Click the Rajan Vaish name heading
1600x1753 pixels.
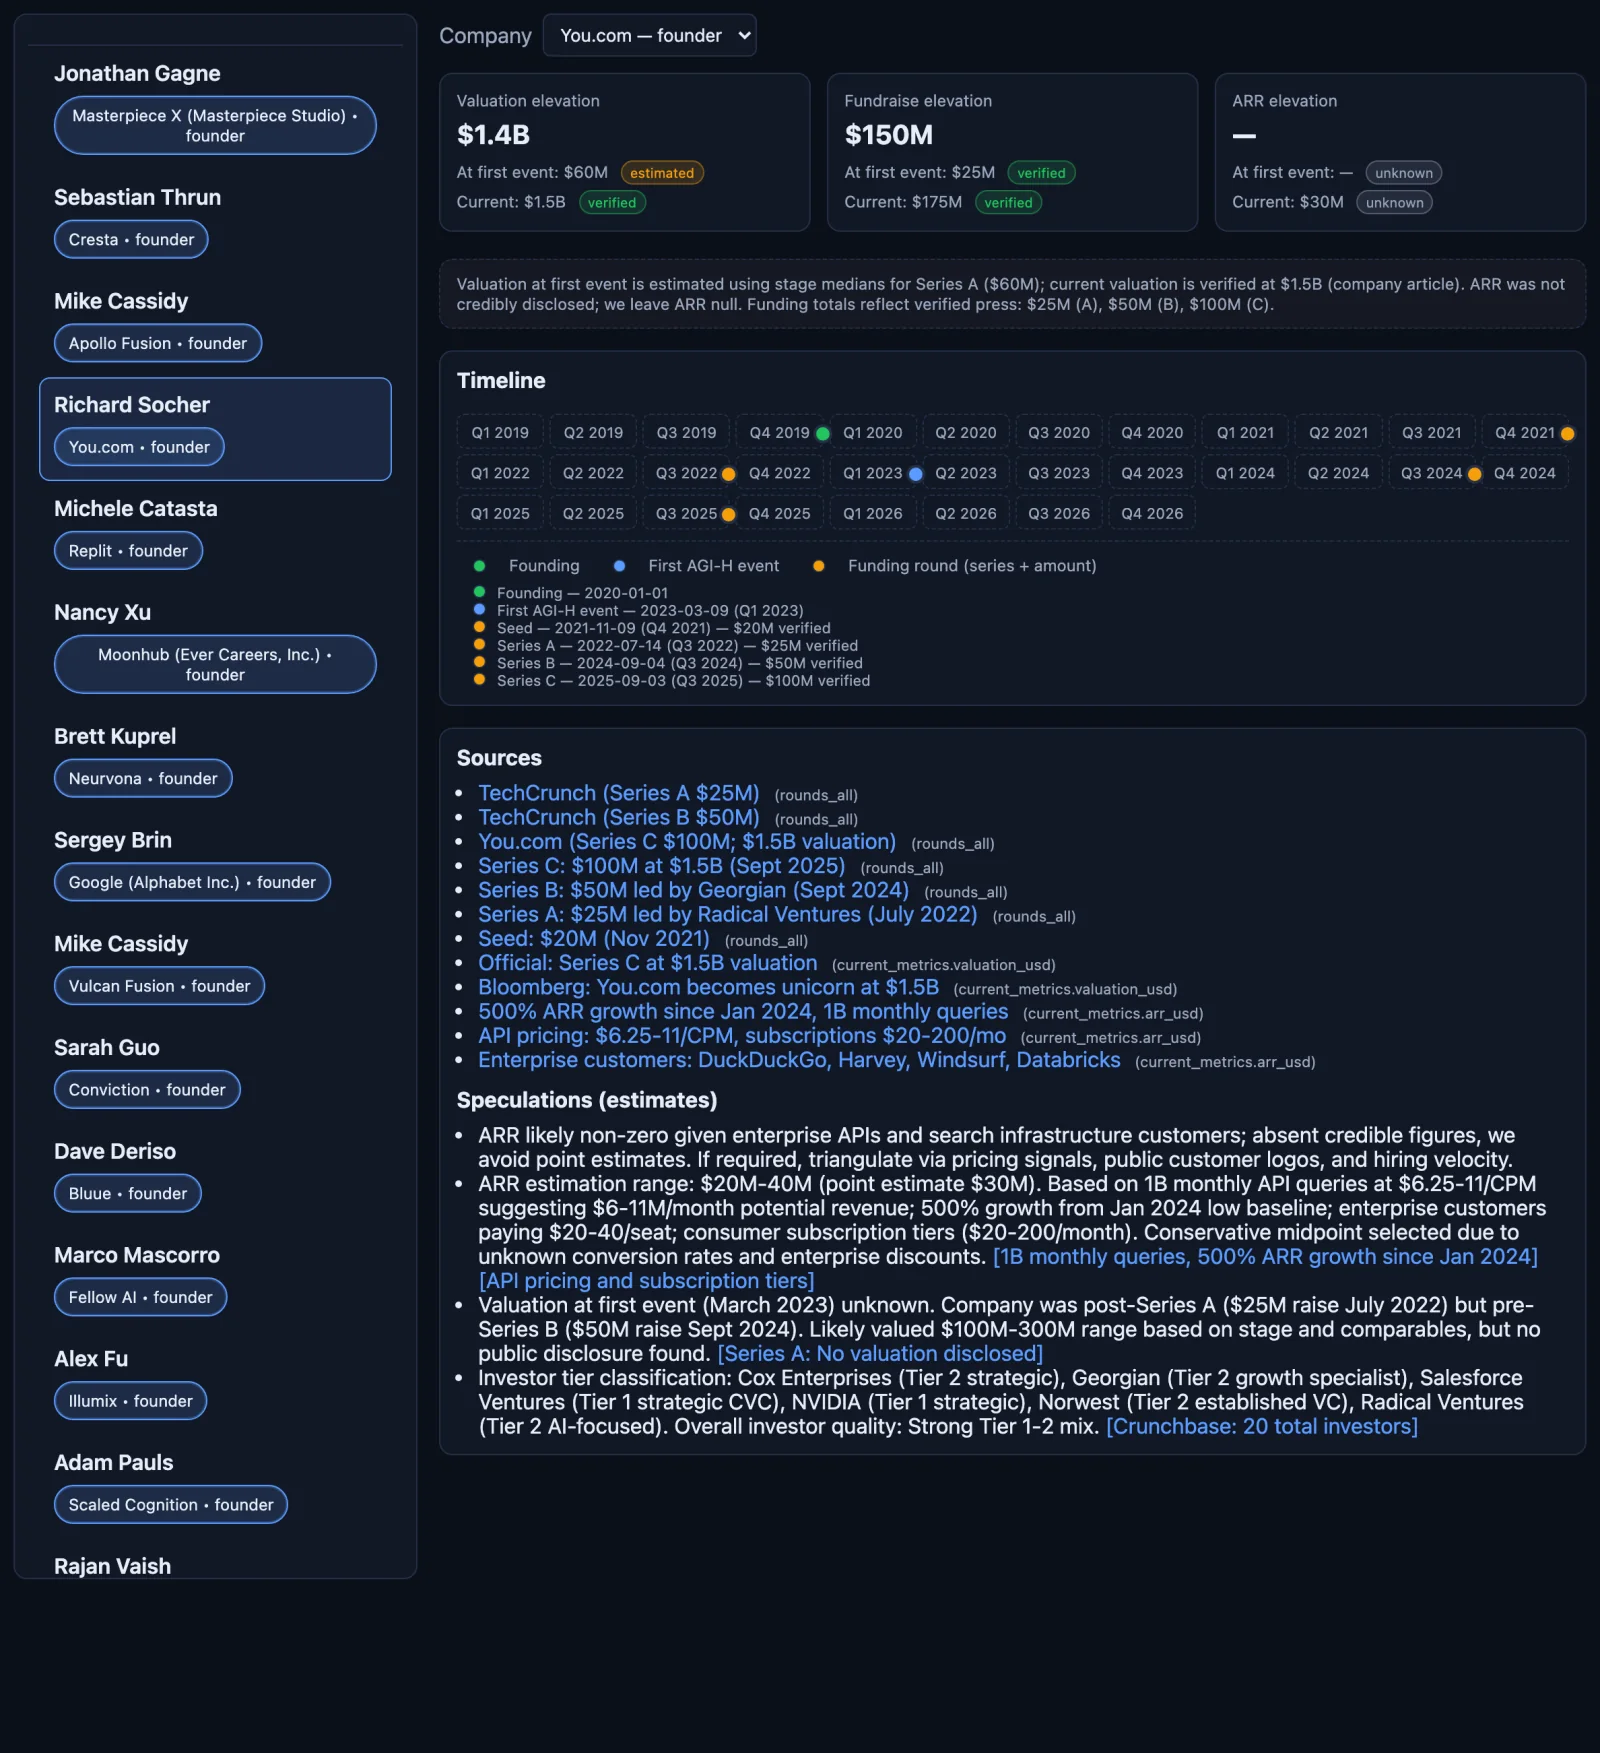pos(112,1566)
